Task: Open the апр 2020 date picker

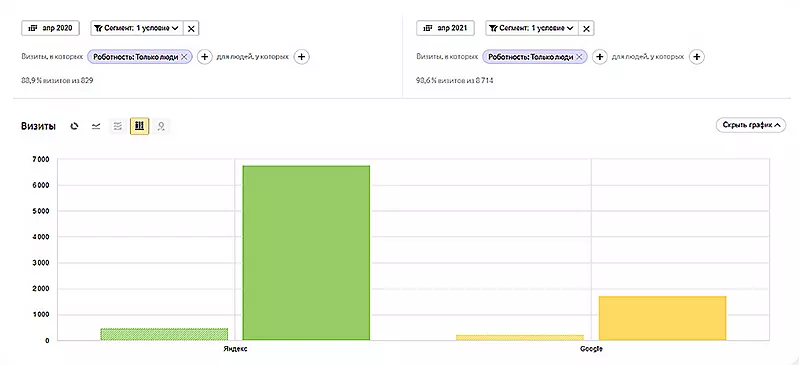Action: tap(51, 28)
